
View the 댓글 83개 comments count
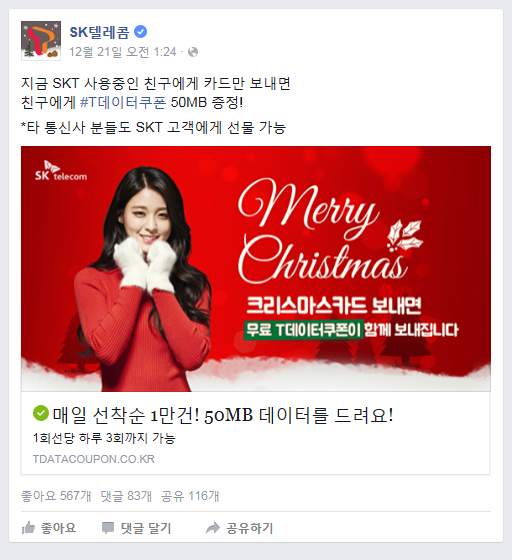point(126,496)
